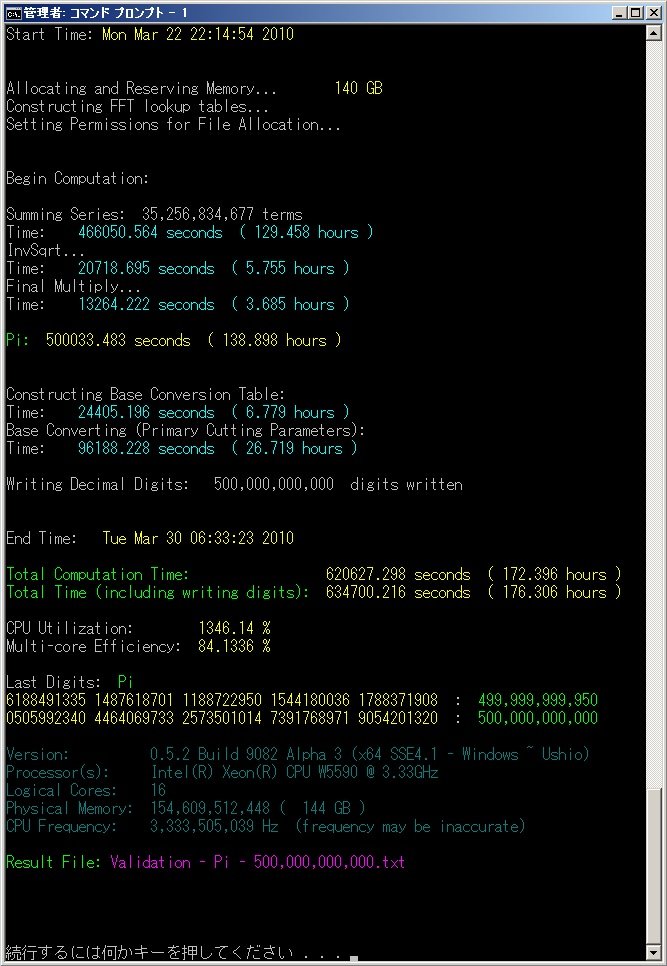Viewport: 667px width, 966px height.
Task: Click the Start Time date value
Action: pos(198,34)
